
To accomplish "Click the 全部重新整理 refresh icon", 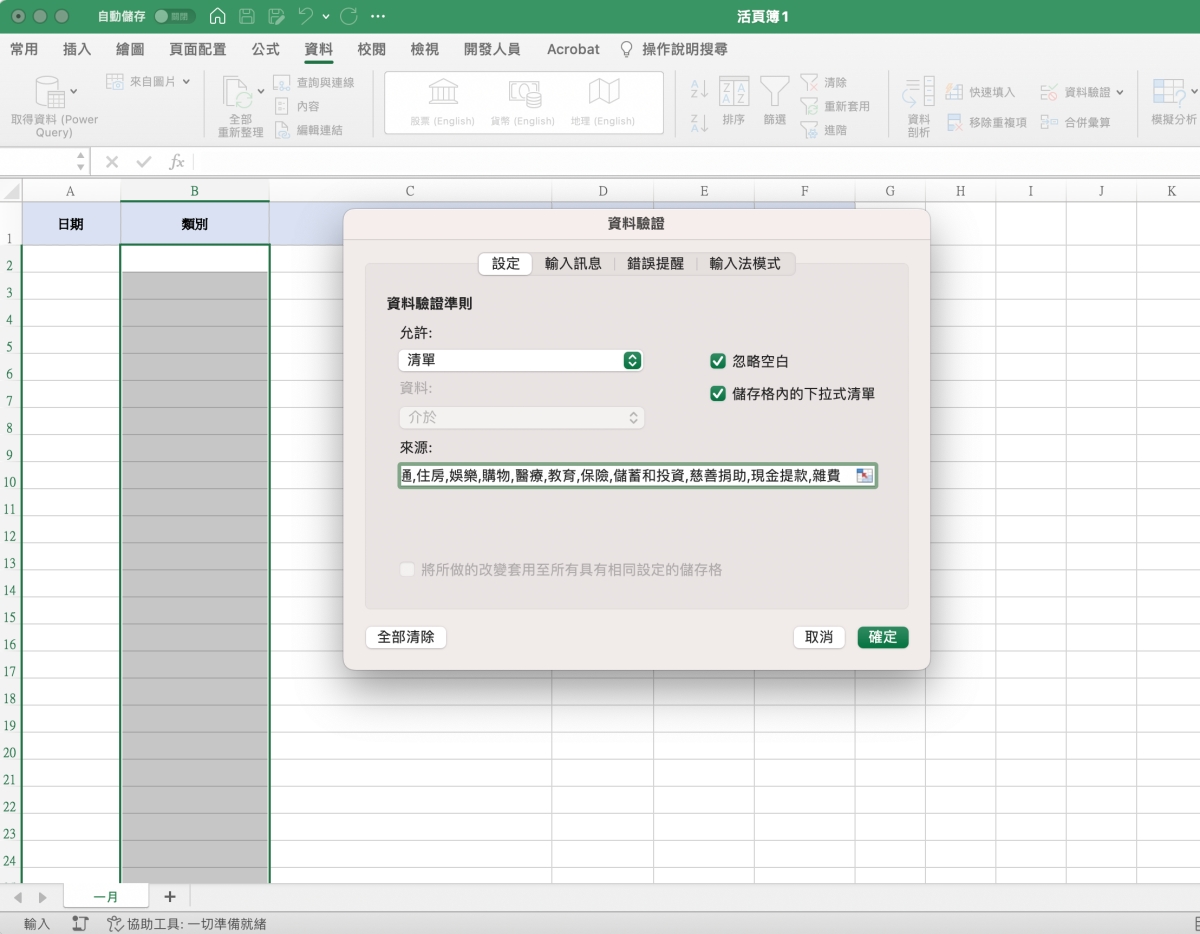I will (238, 93).
